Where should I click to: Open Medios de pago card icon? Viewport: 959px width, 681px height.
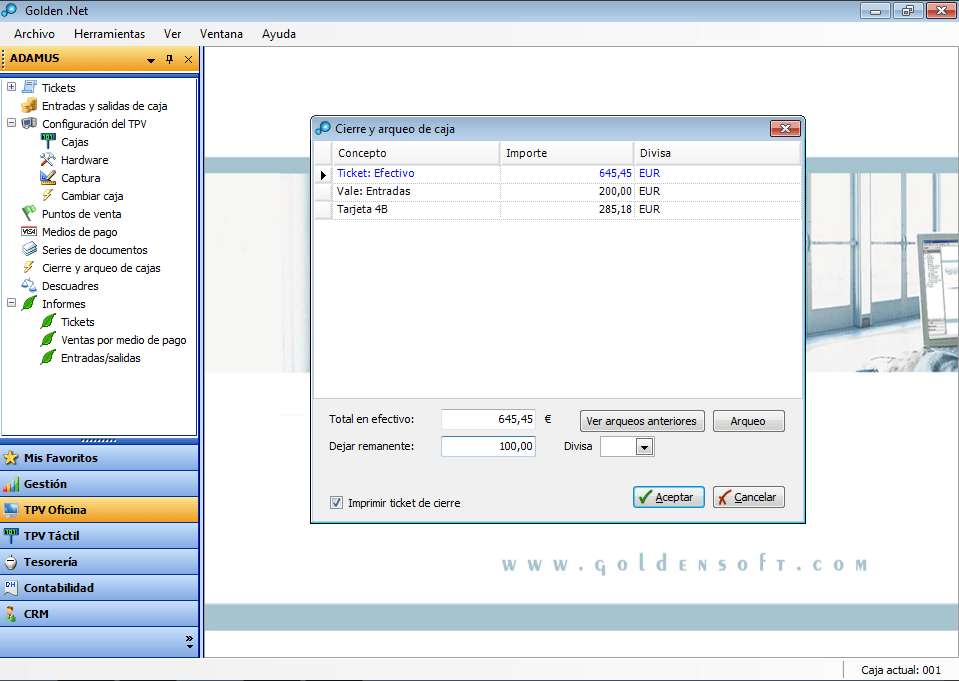tap(29, 232)
